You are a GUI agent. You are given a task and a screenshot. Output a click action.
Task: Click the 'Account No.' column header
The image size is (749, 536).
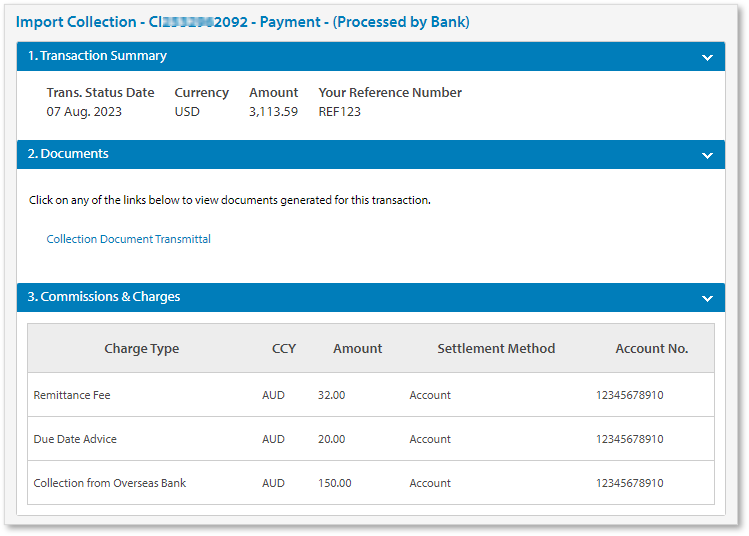click(652, 349)
